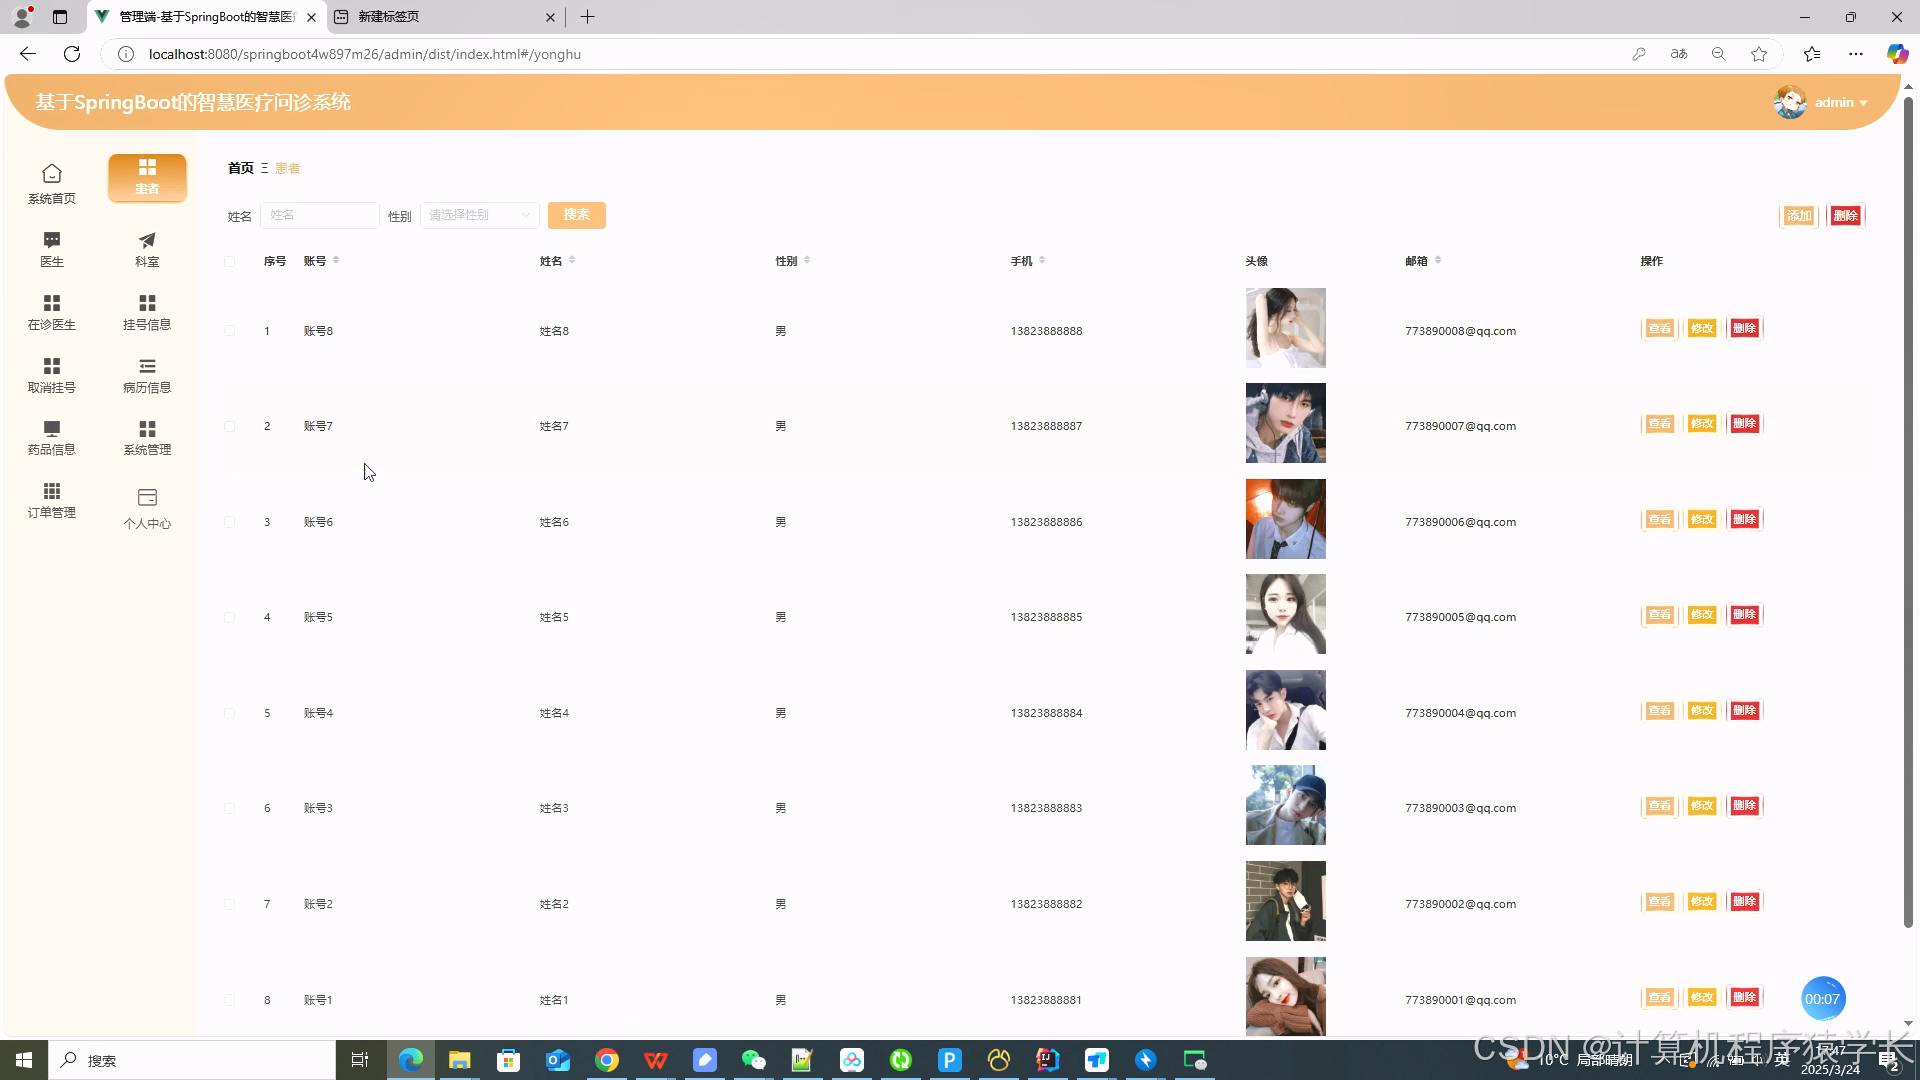
Task: Click the 医生 chat icon in sidebar
Action: click(52, 240)
